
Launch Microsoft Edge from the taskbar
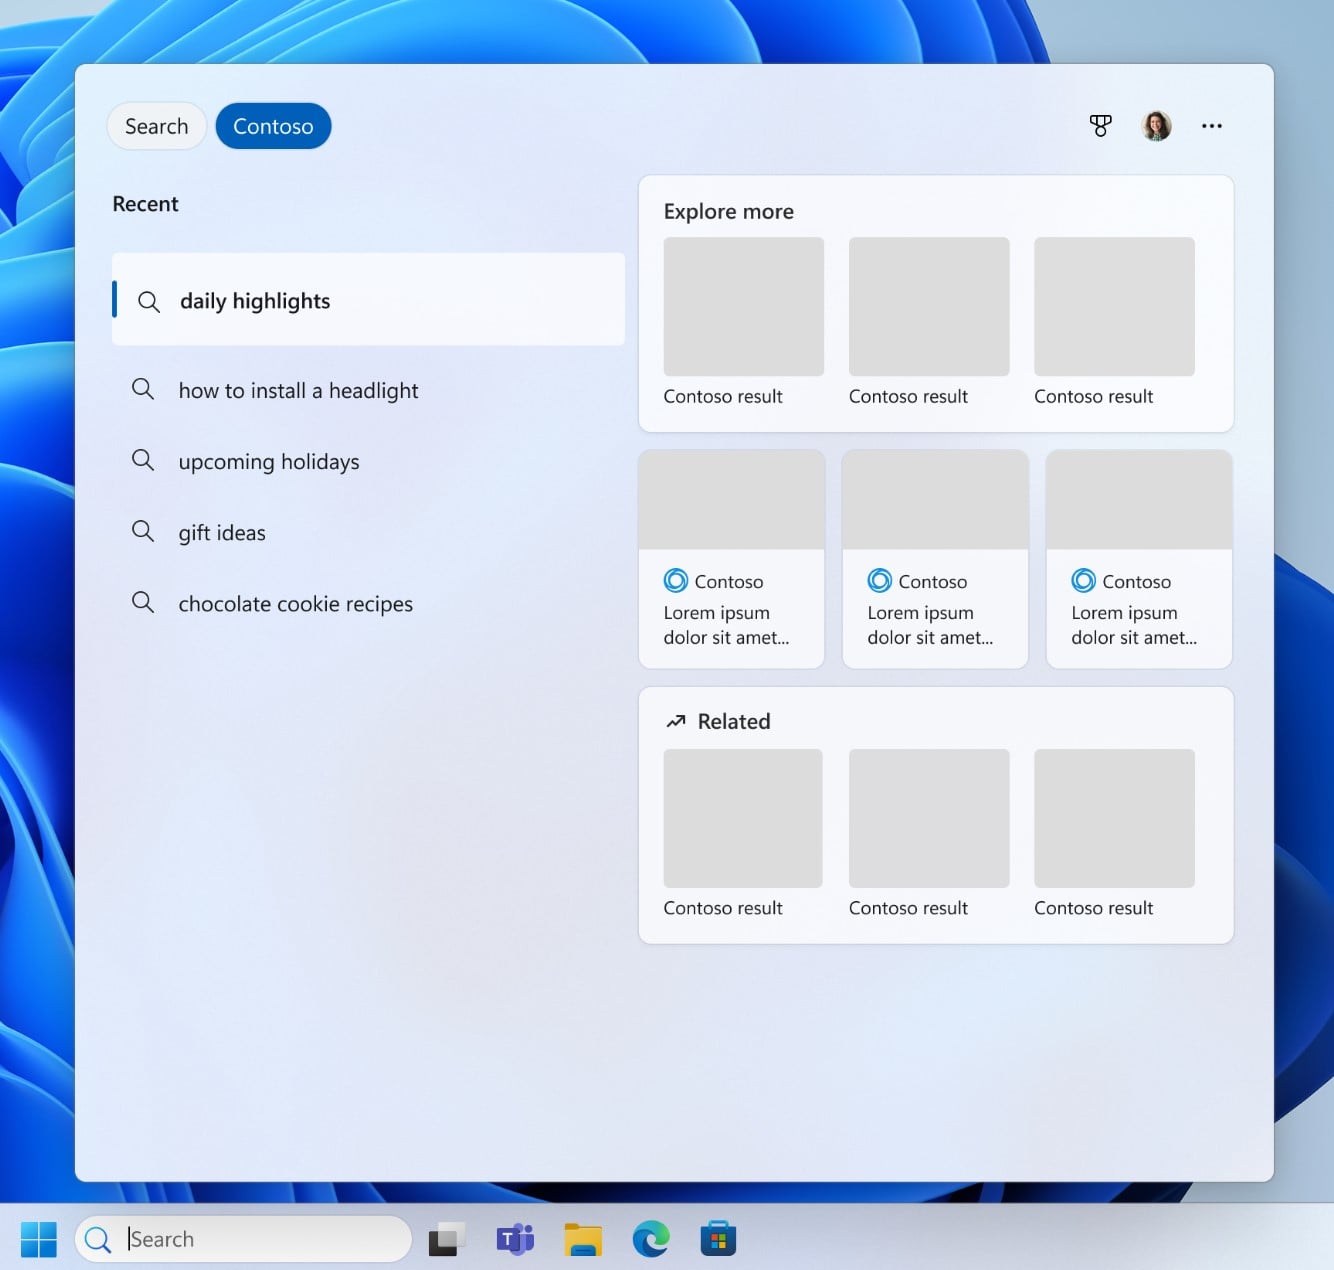(x=651, y=1239)
